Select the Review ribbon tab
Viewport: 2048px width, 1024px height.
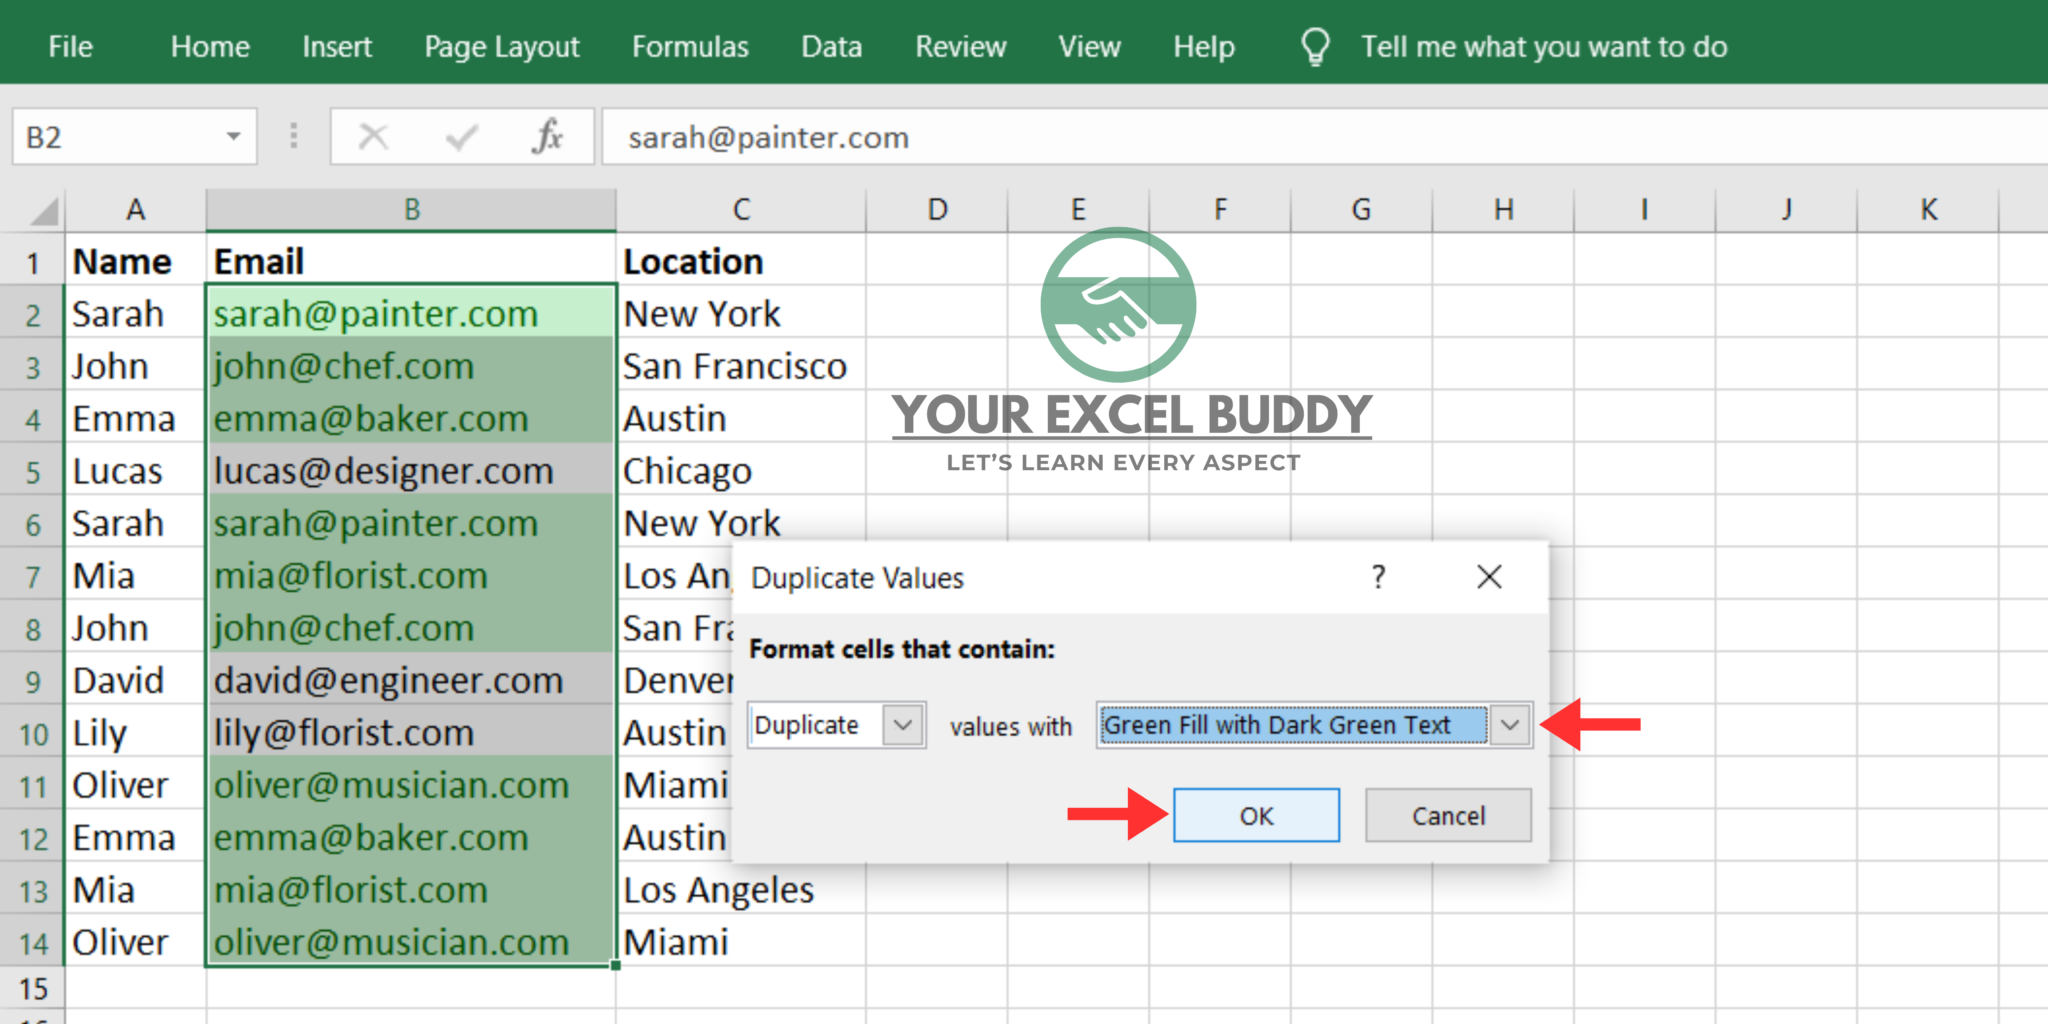pyautogui.click(x=959, y=45)
